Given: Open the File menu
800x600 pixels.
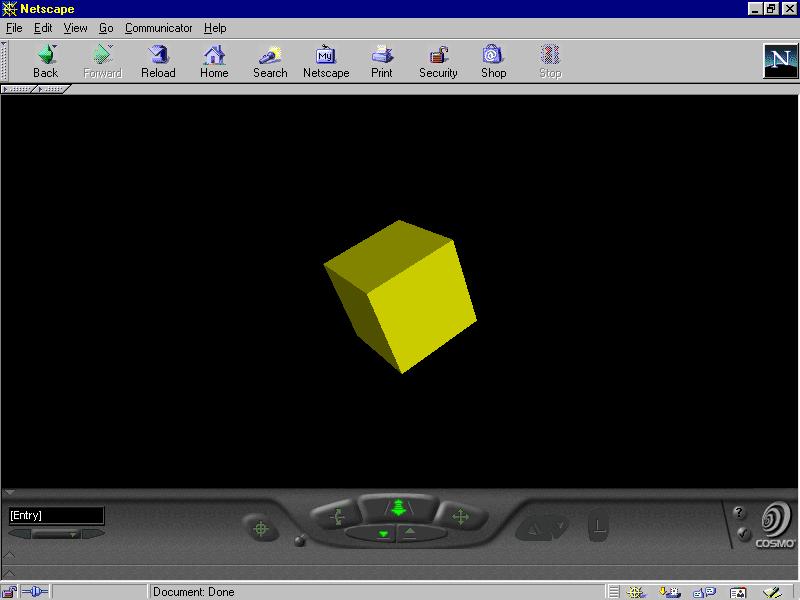Looking at the screenshot, I should 14,28.
